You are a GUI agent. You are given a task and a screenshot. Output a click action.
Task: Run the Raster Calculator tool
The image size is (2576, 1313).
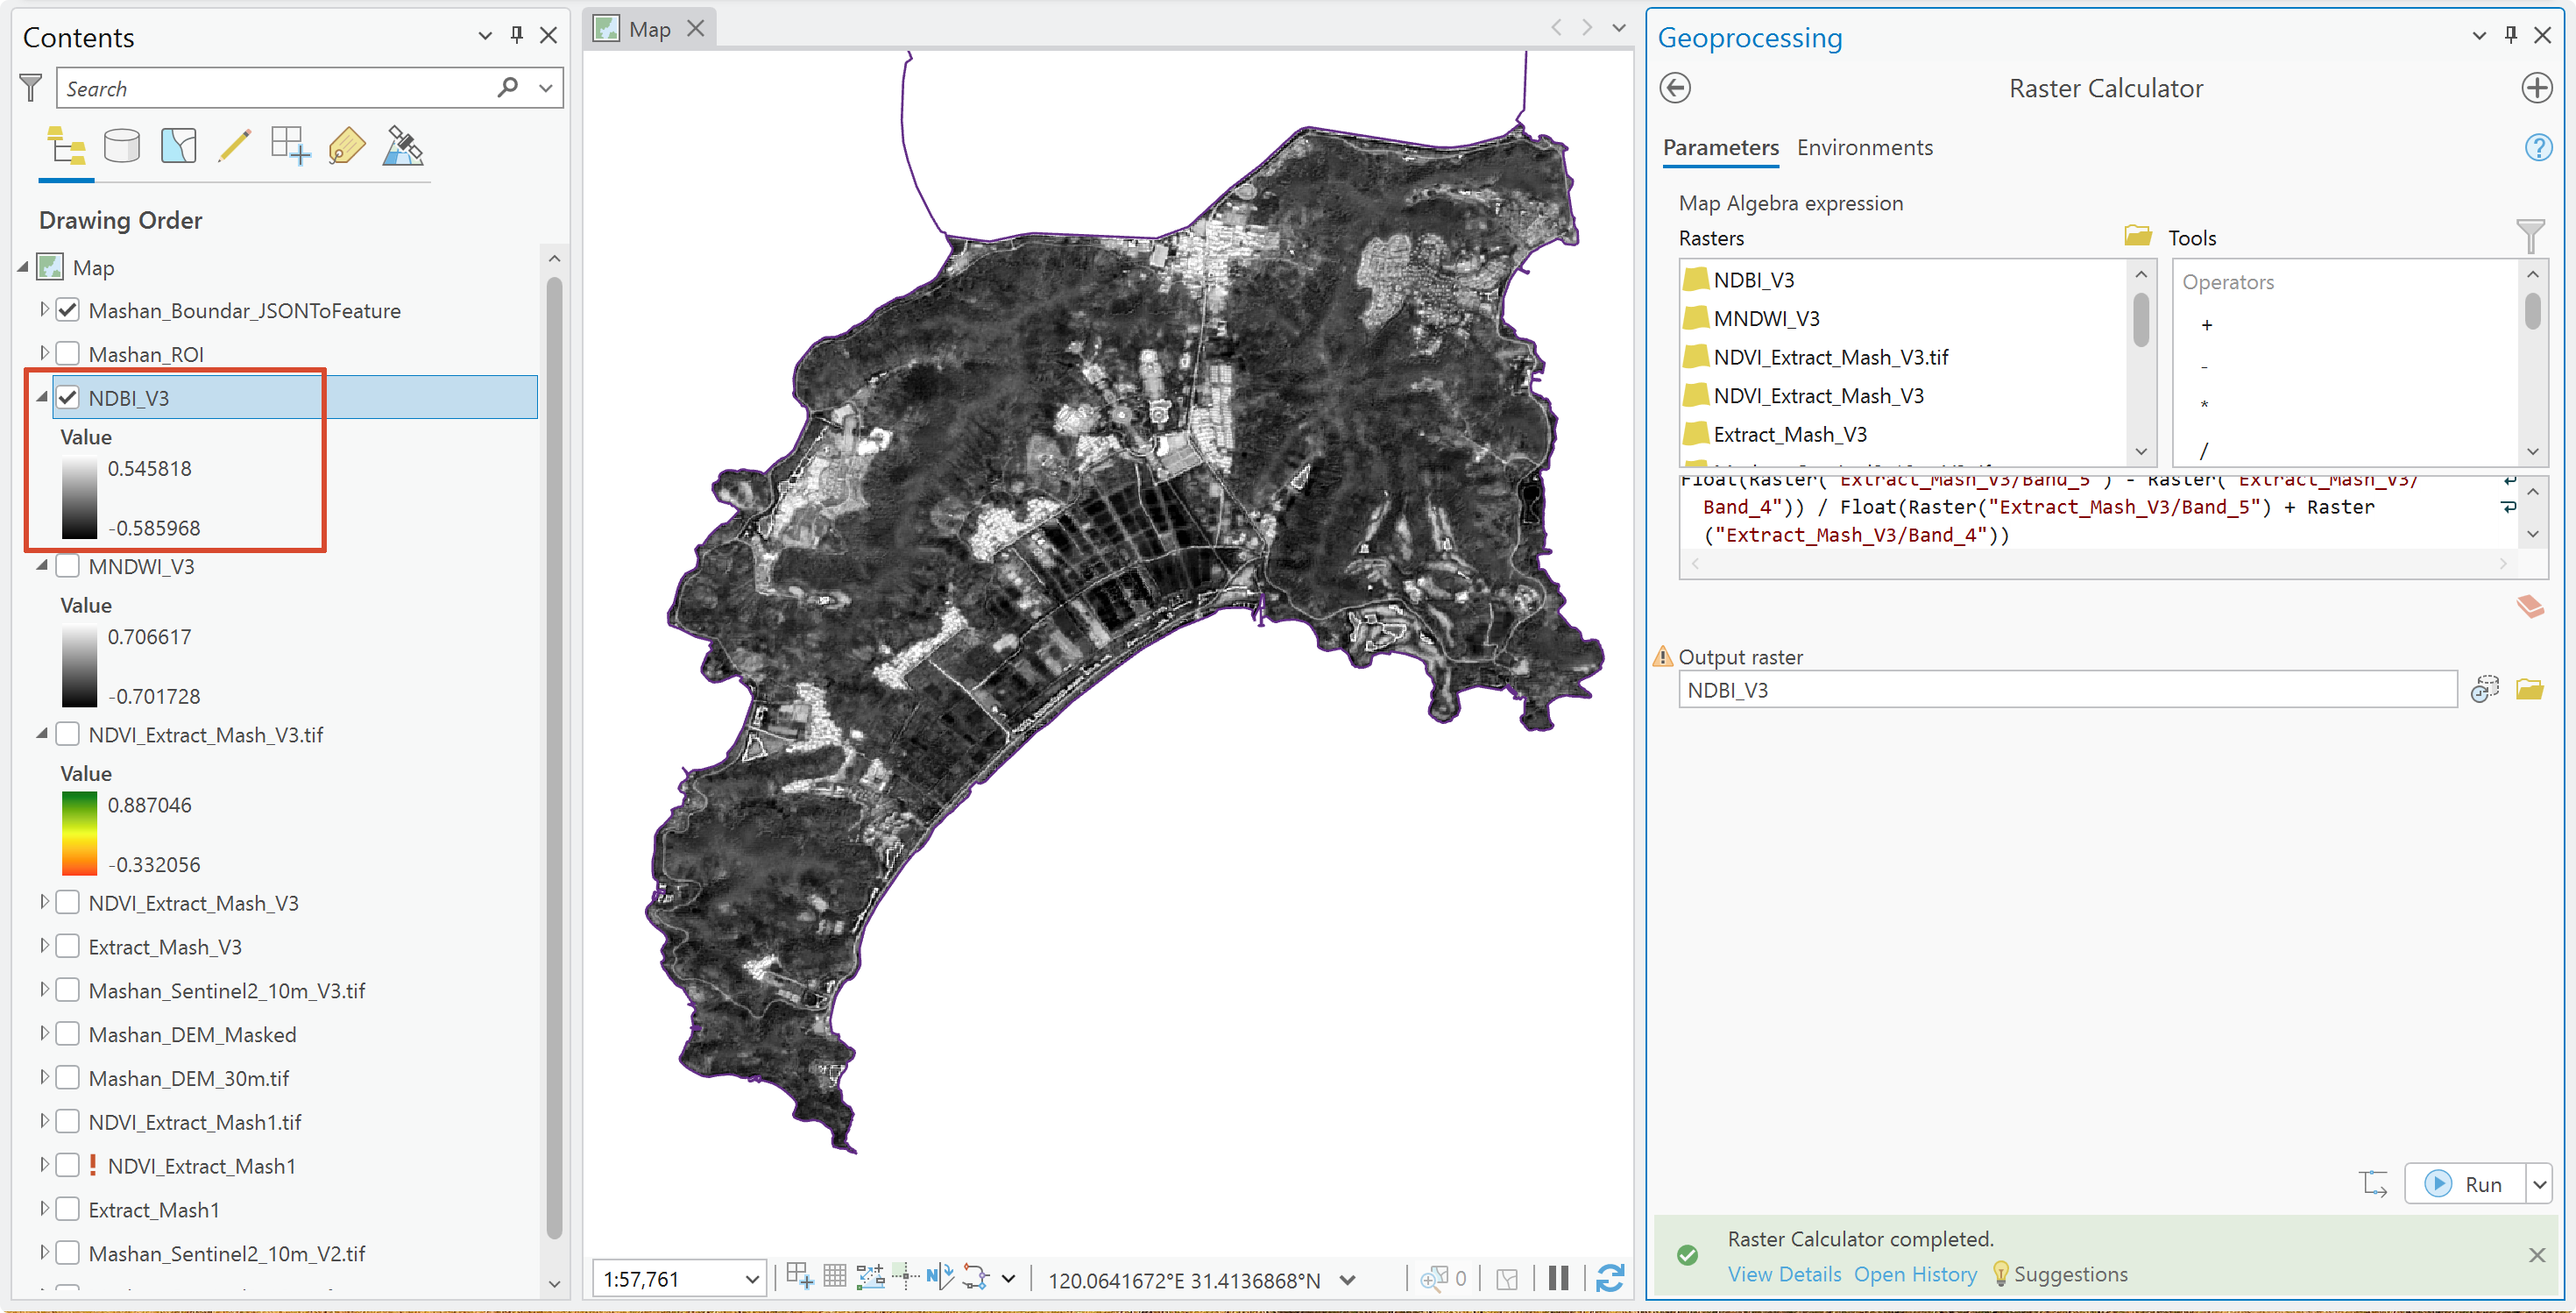pyautogui.click(x=2465, y=1184)
